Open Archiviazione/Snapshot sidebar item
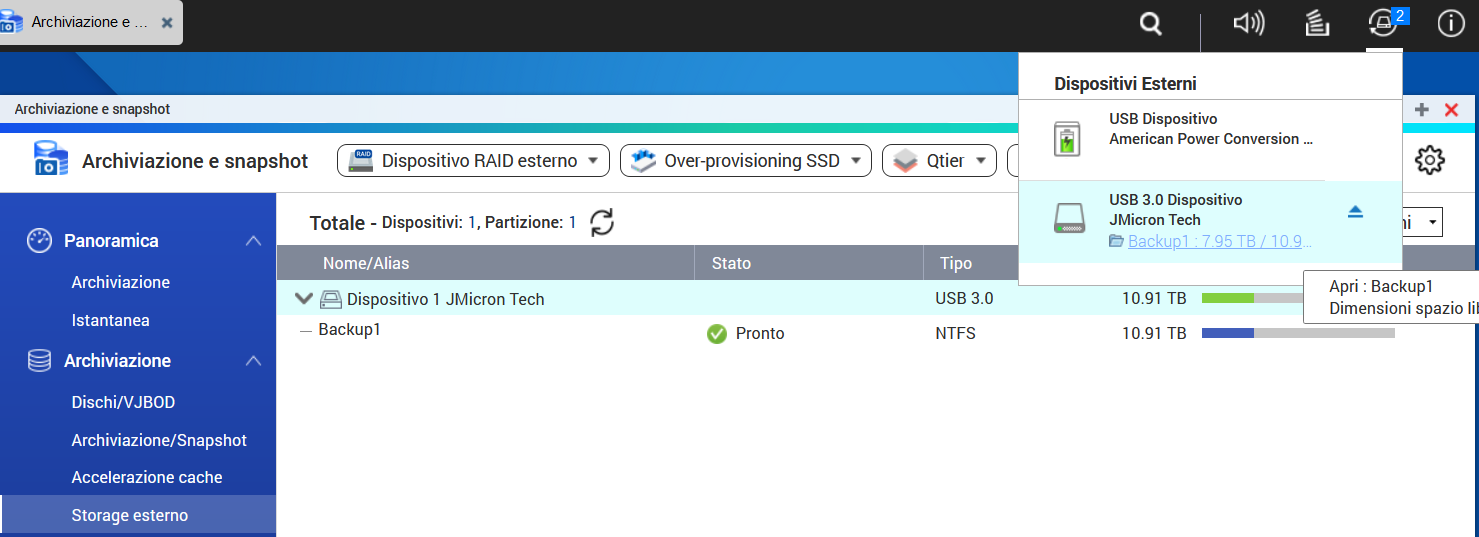 159,440
